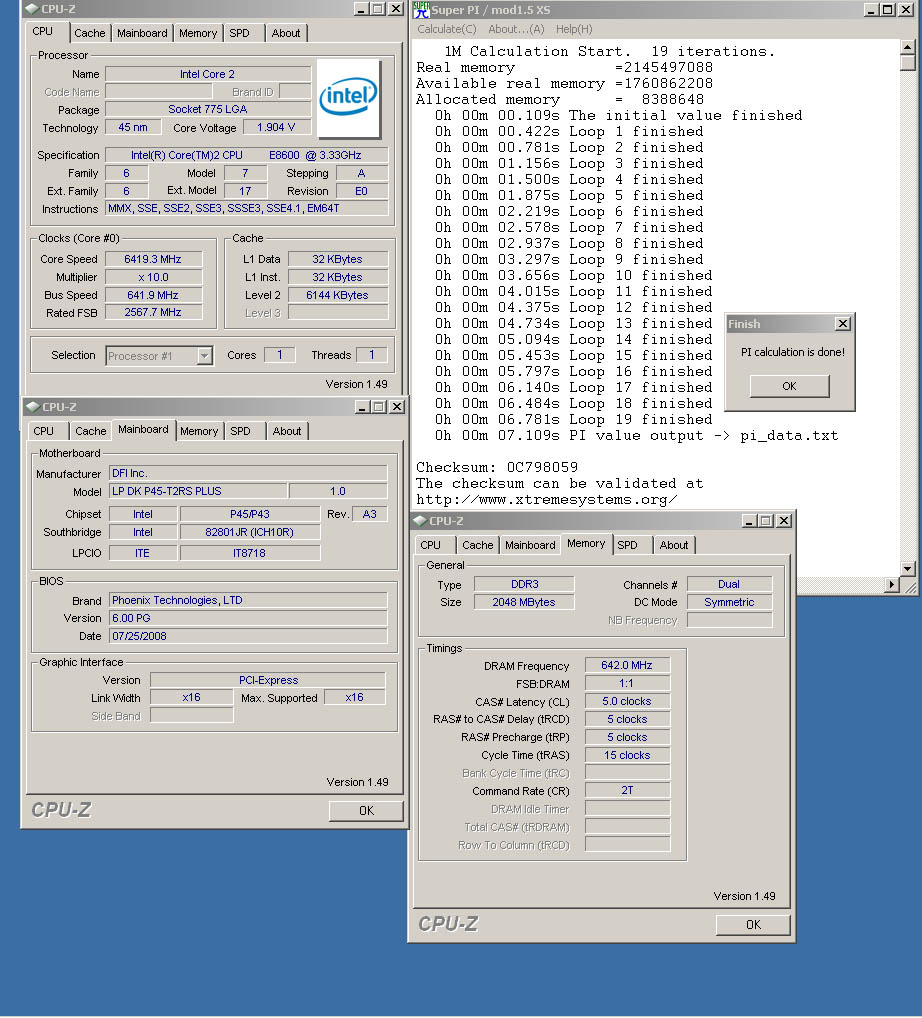The image size is (922, 1018).
Task: Click the Channels # value Dual
Action: tap(729, 584)
